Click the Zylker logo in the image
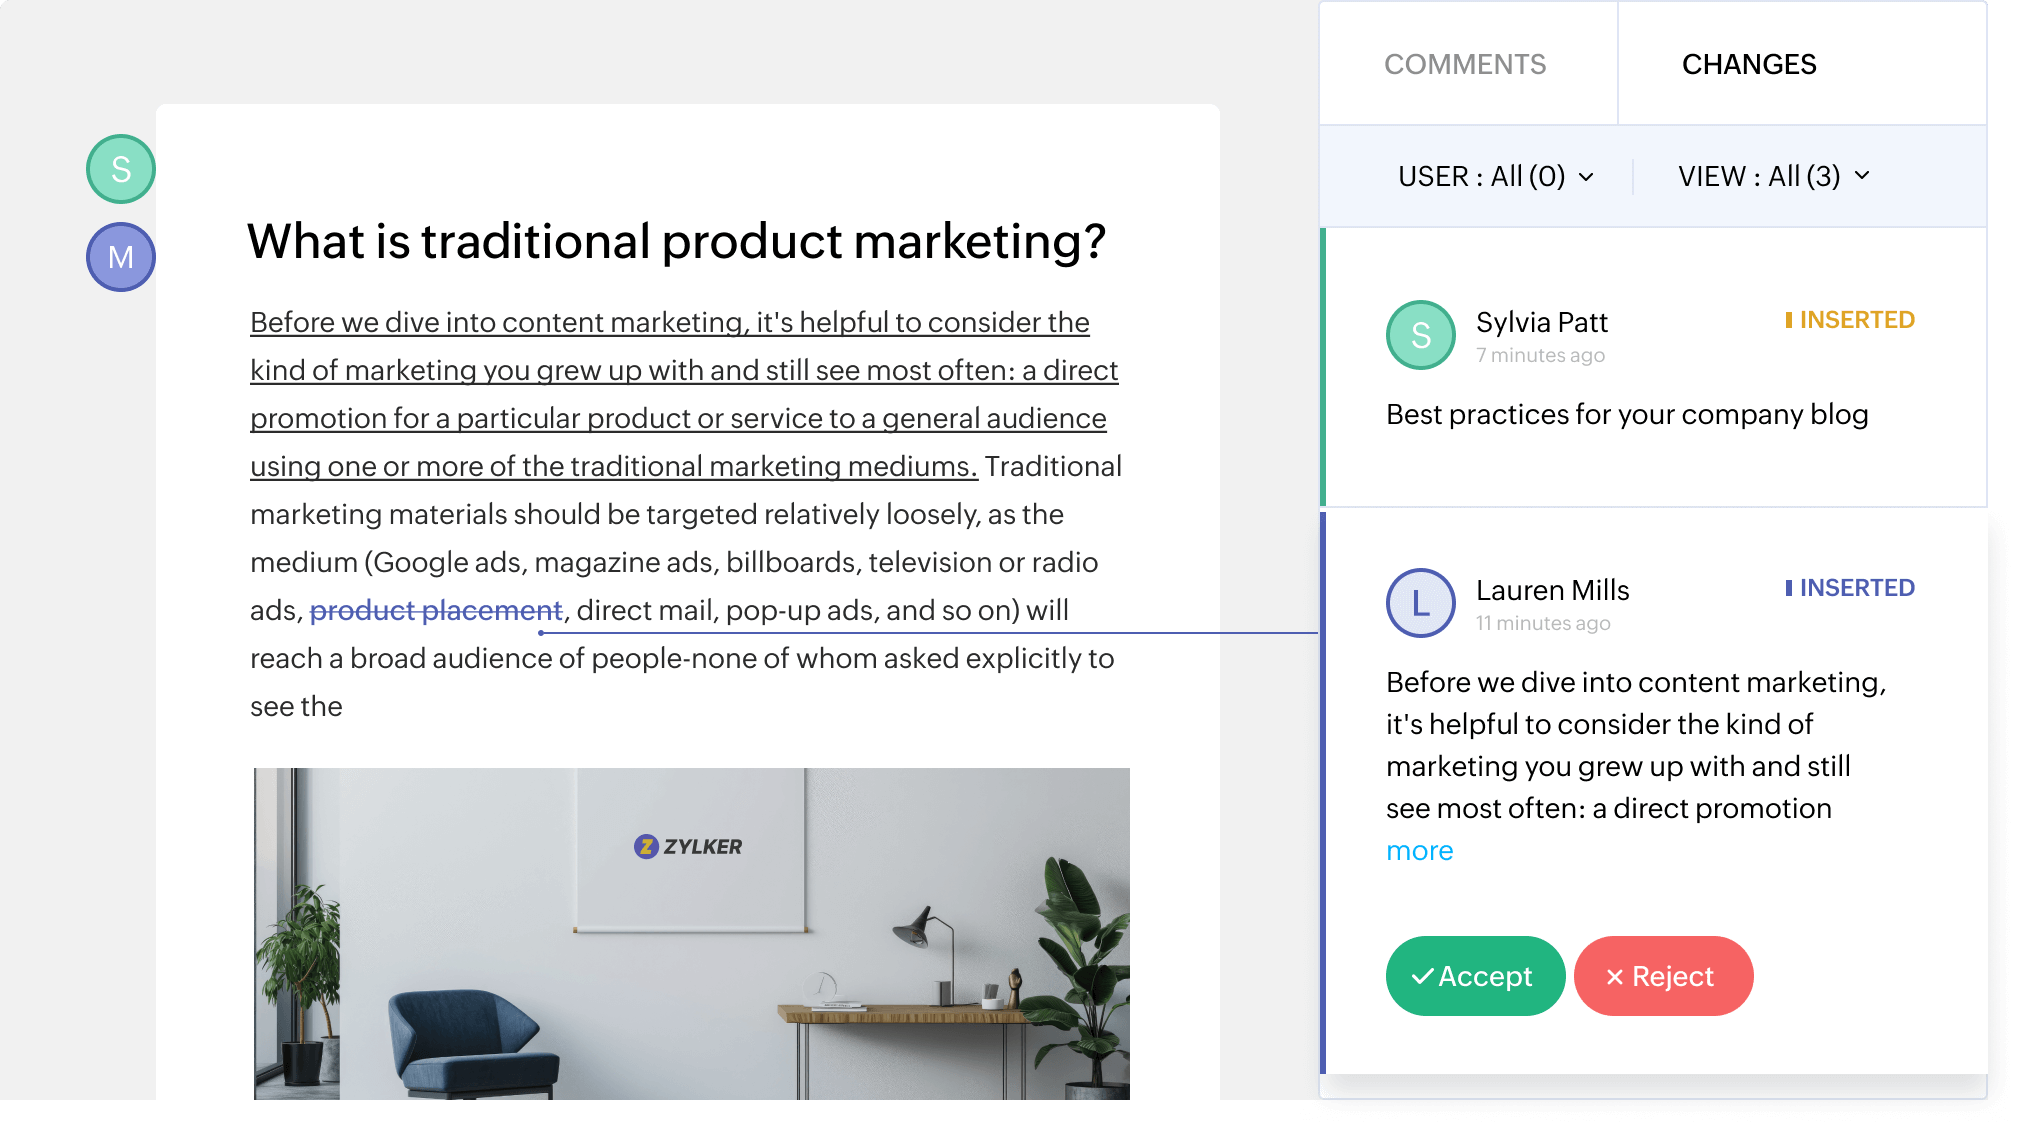 (x=688, y=846)
